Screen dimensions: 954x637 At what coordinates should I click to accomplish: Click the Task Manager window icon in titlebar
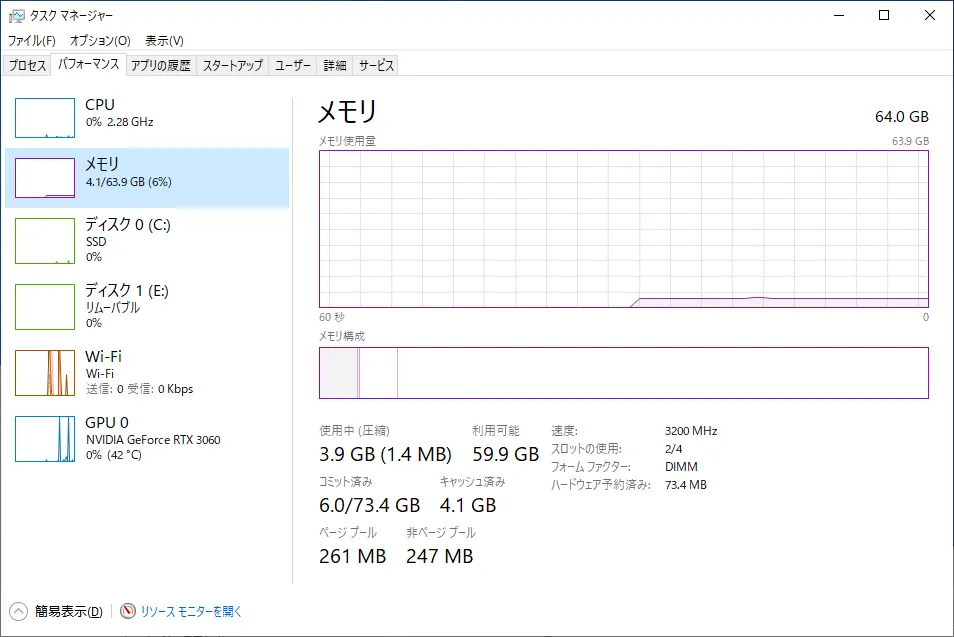(19, 15)
